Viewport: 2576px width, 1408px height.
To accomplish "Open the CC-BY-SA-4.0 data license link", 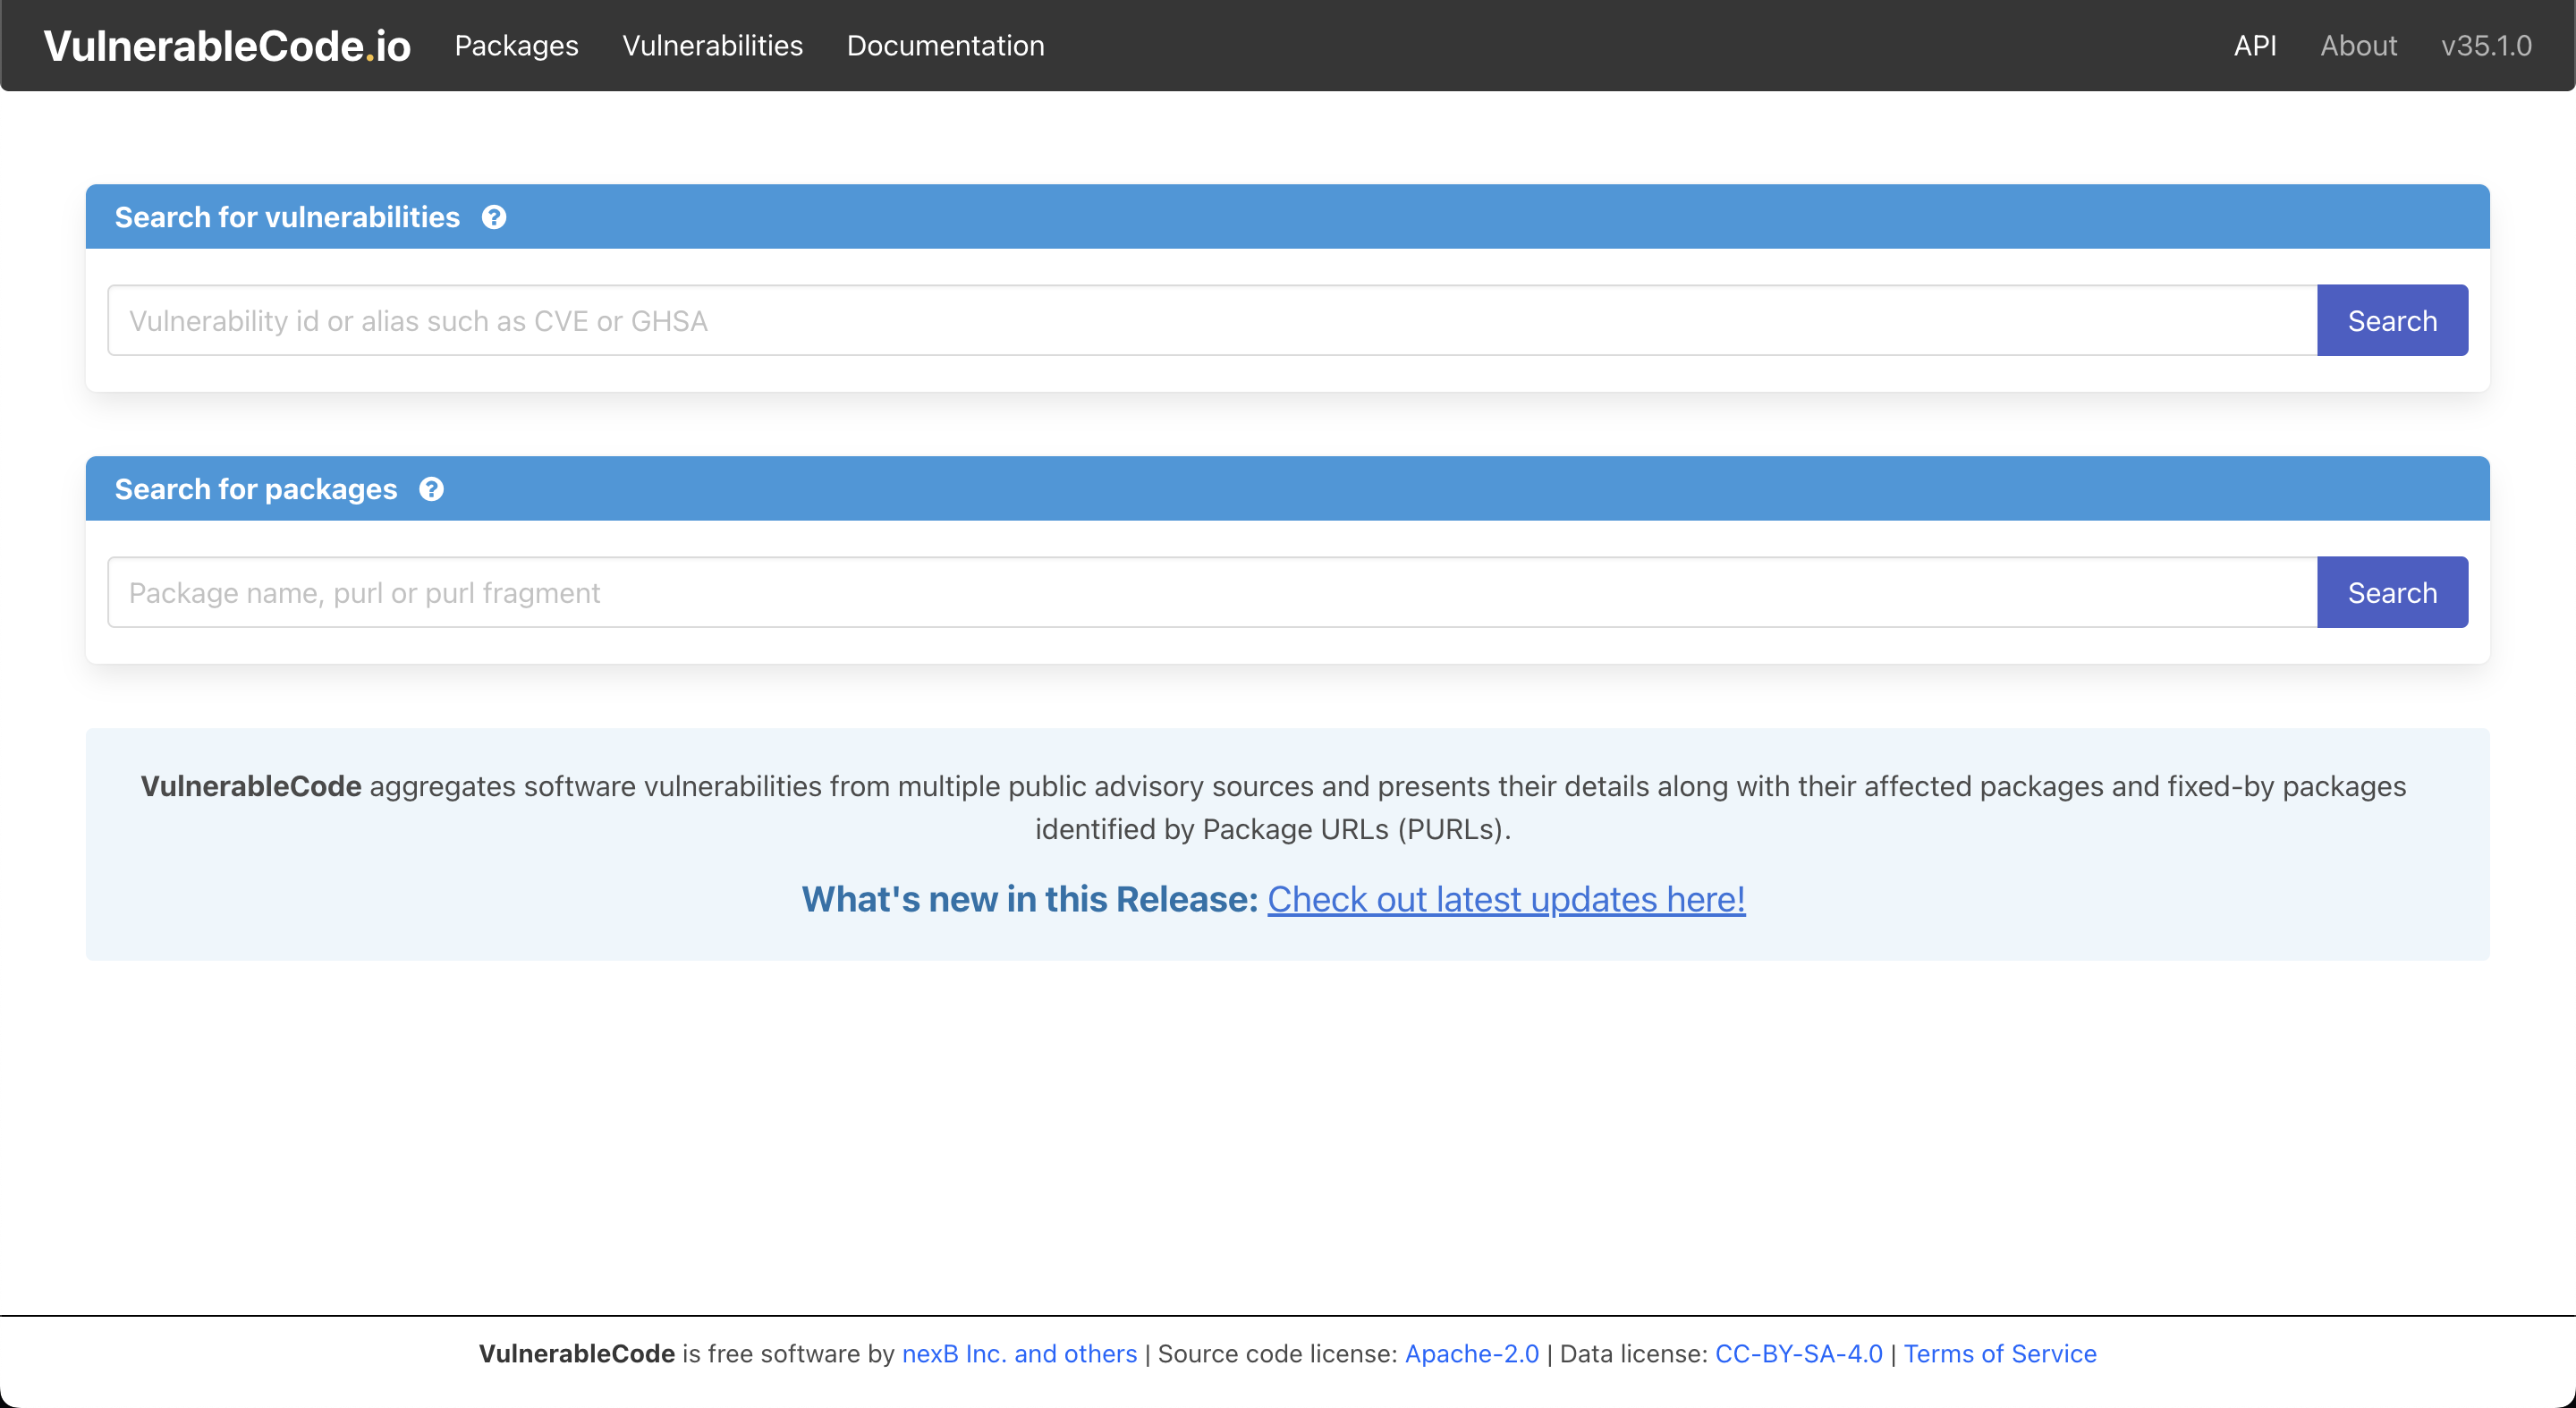I will click(1798, 1353).
